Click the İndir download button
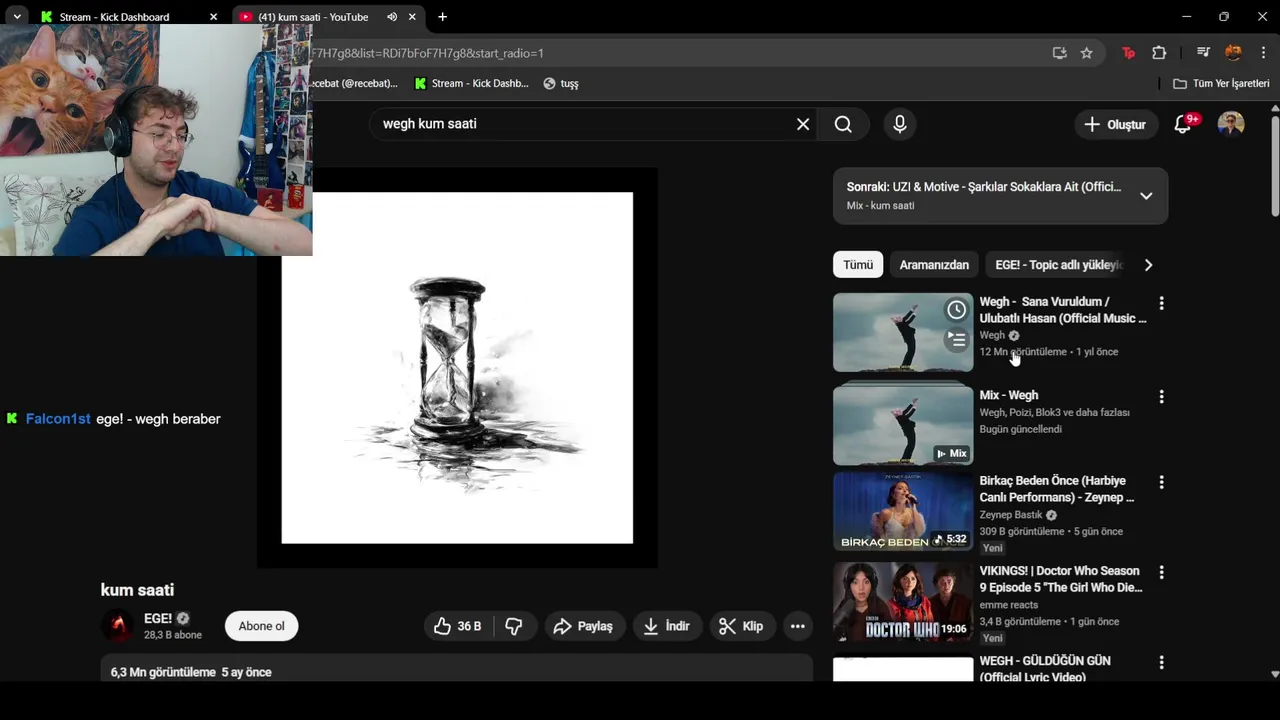The width and height of the screenshot is (1280, 720). [x=667, y=626]
